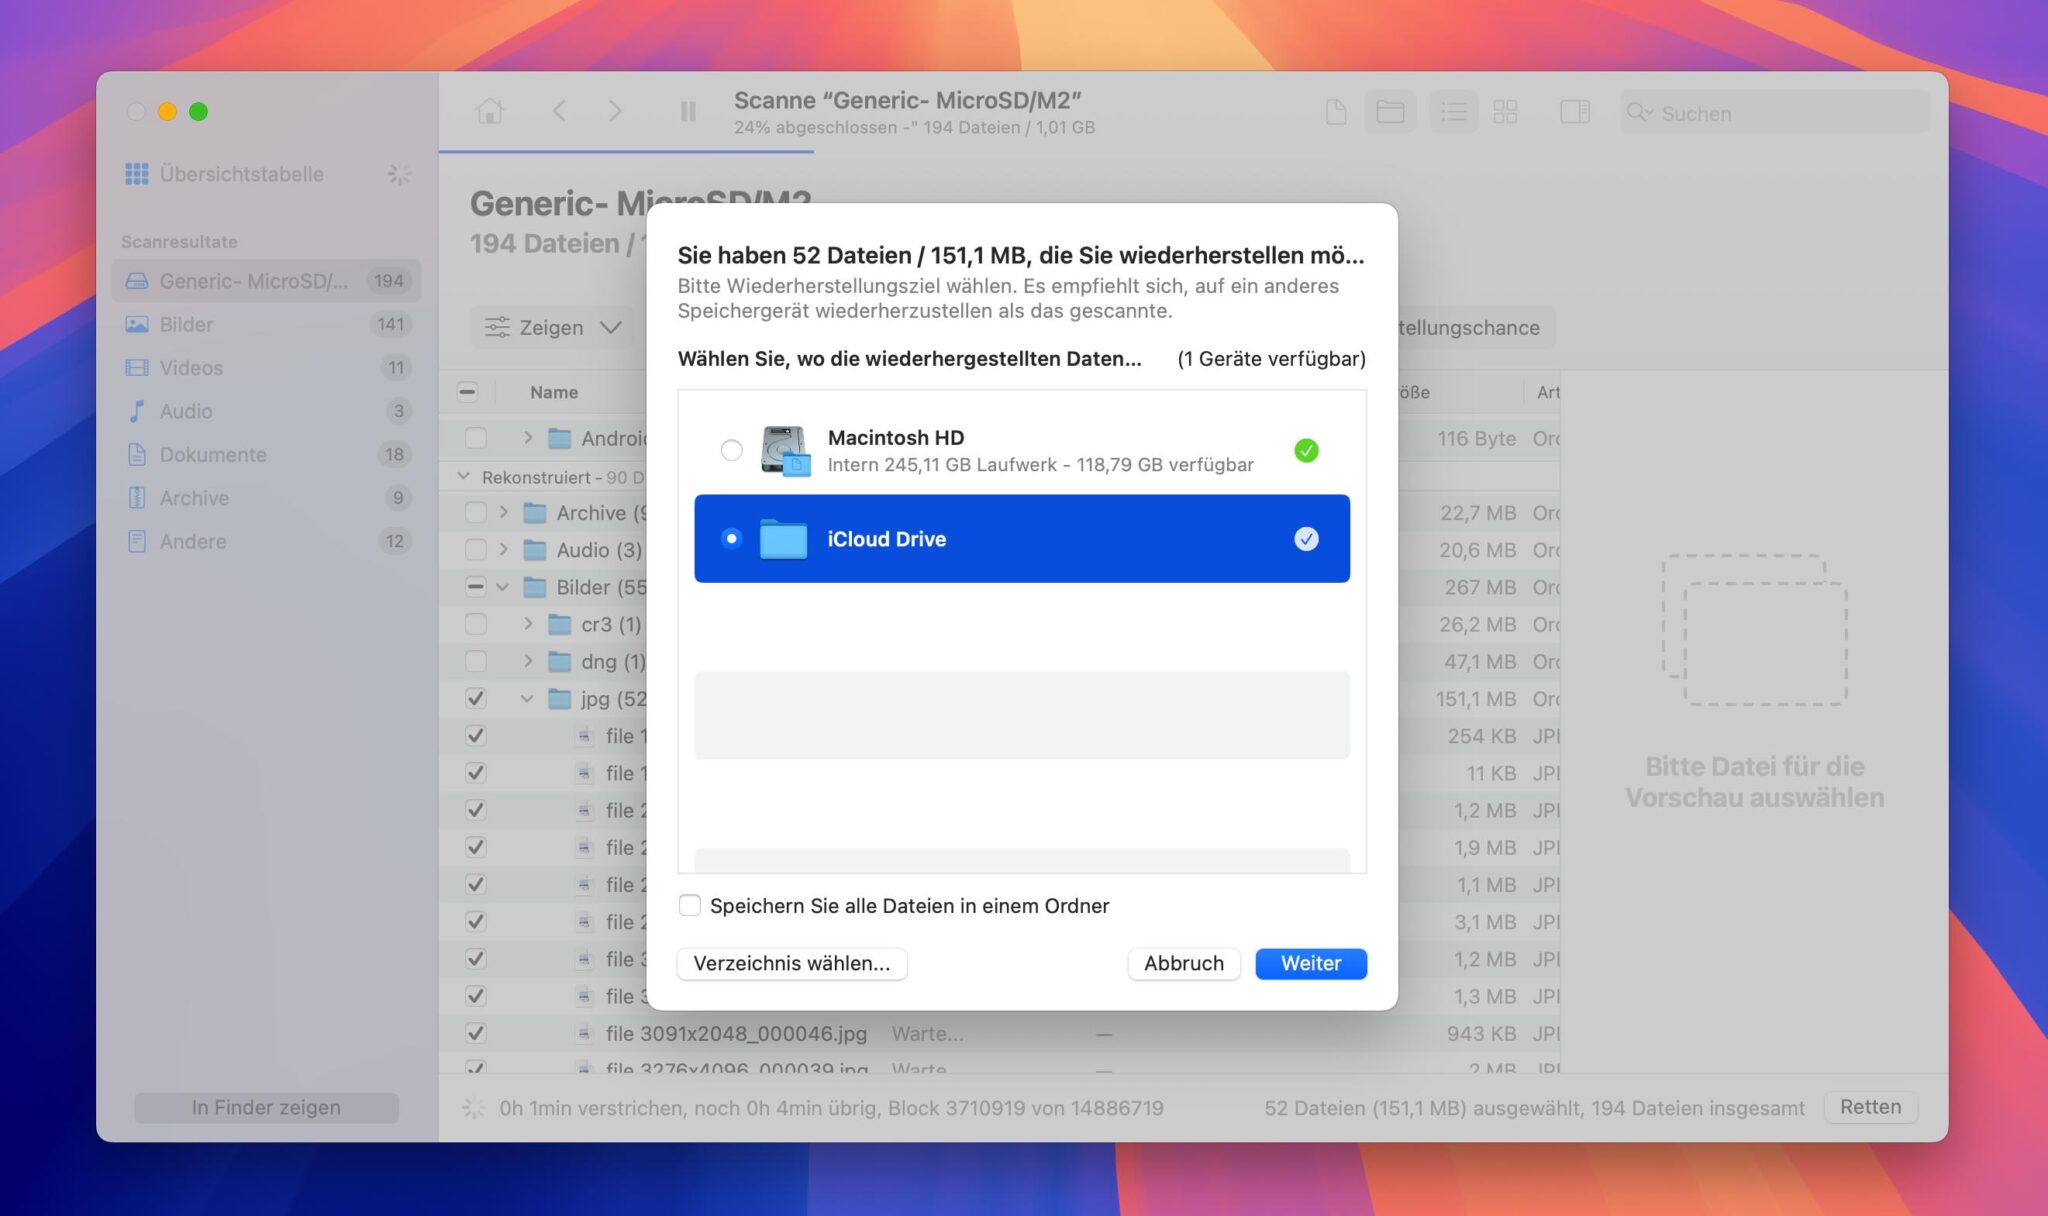Cancel the dialog with Abbruch

point(1184,963)
